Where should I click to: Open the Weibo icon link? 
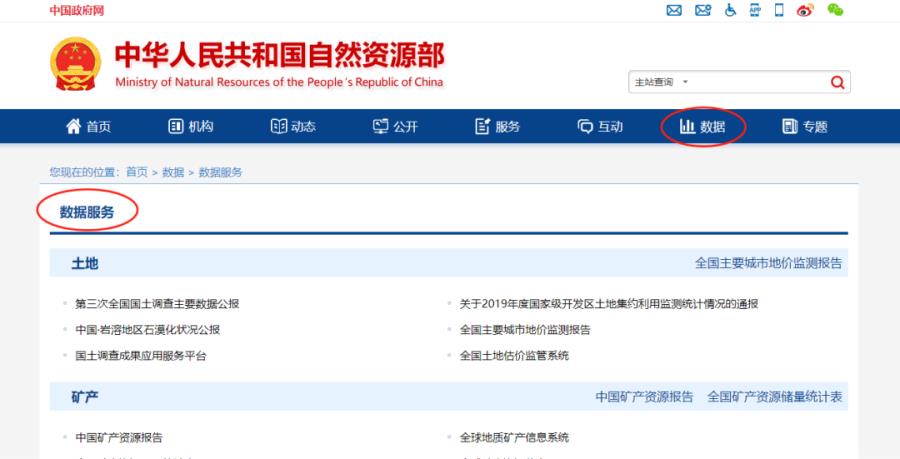[806, 10]
